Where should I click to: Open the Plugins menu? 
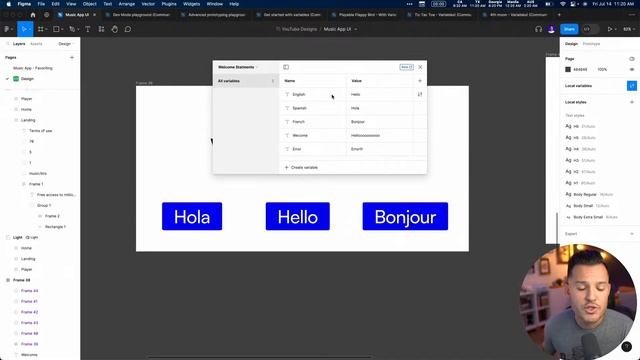(169, 4)
